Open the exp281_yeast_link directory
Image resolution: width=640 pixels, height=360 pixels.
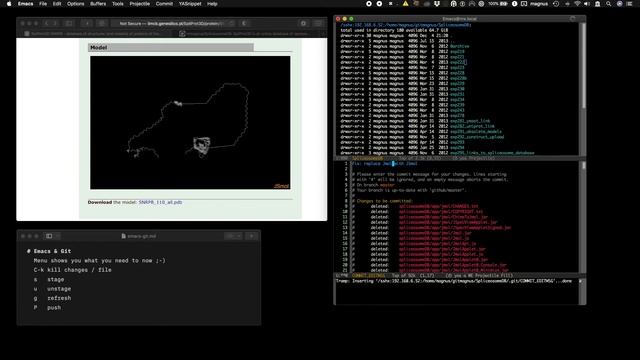click(470, 121)
